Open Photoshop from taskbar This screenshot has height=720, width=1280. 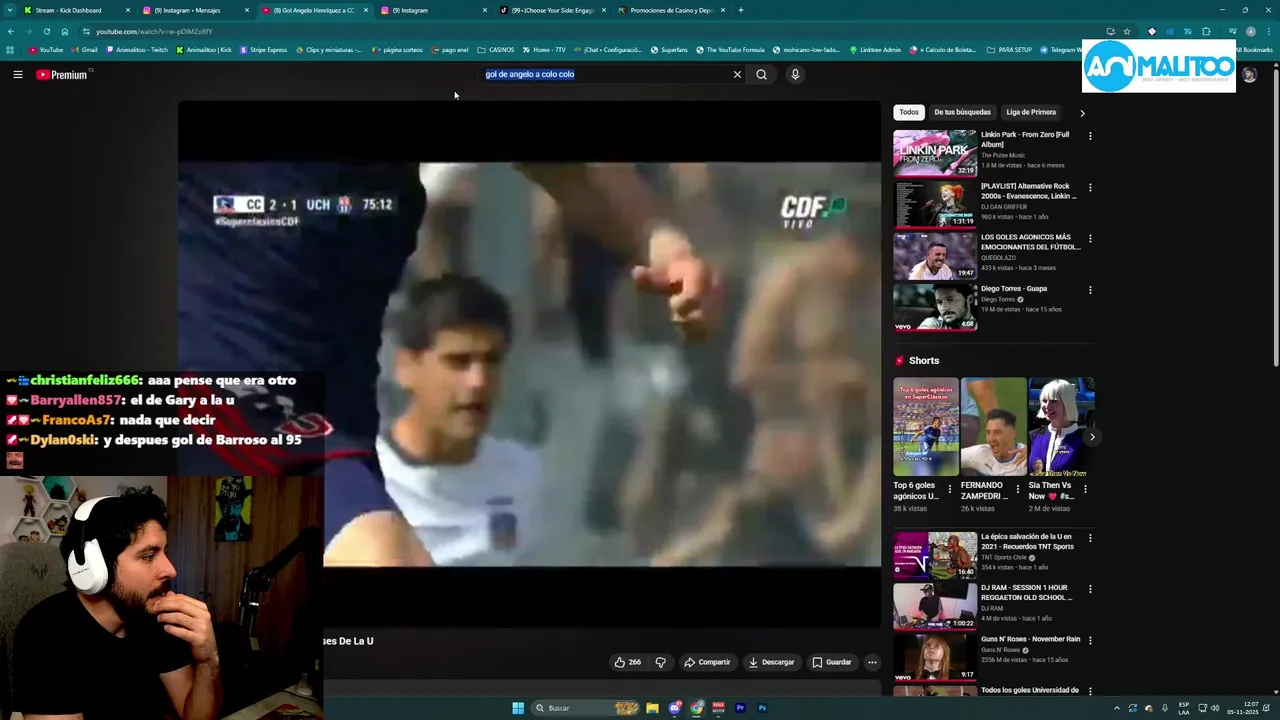(x=762, y=708)
